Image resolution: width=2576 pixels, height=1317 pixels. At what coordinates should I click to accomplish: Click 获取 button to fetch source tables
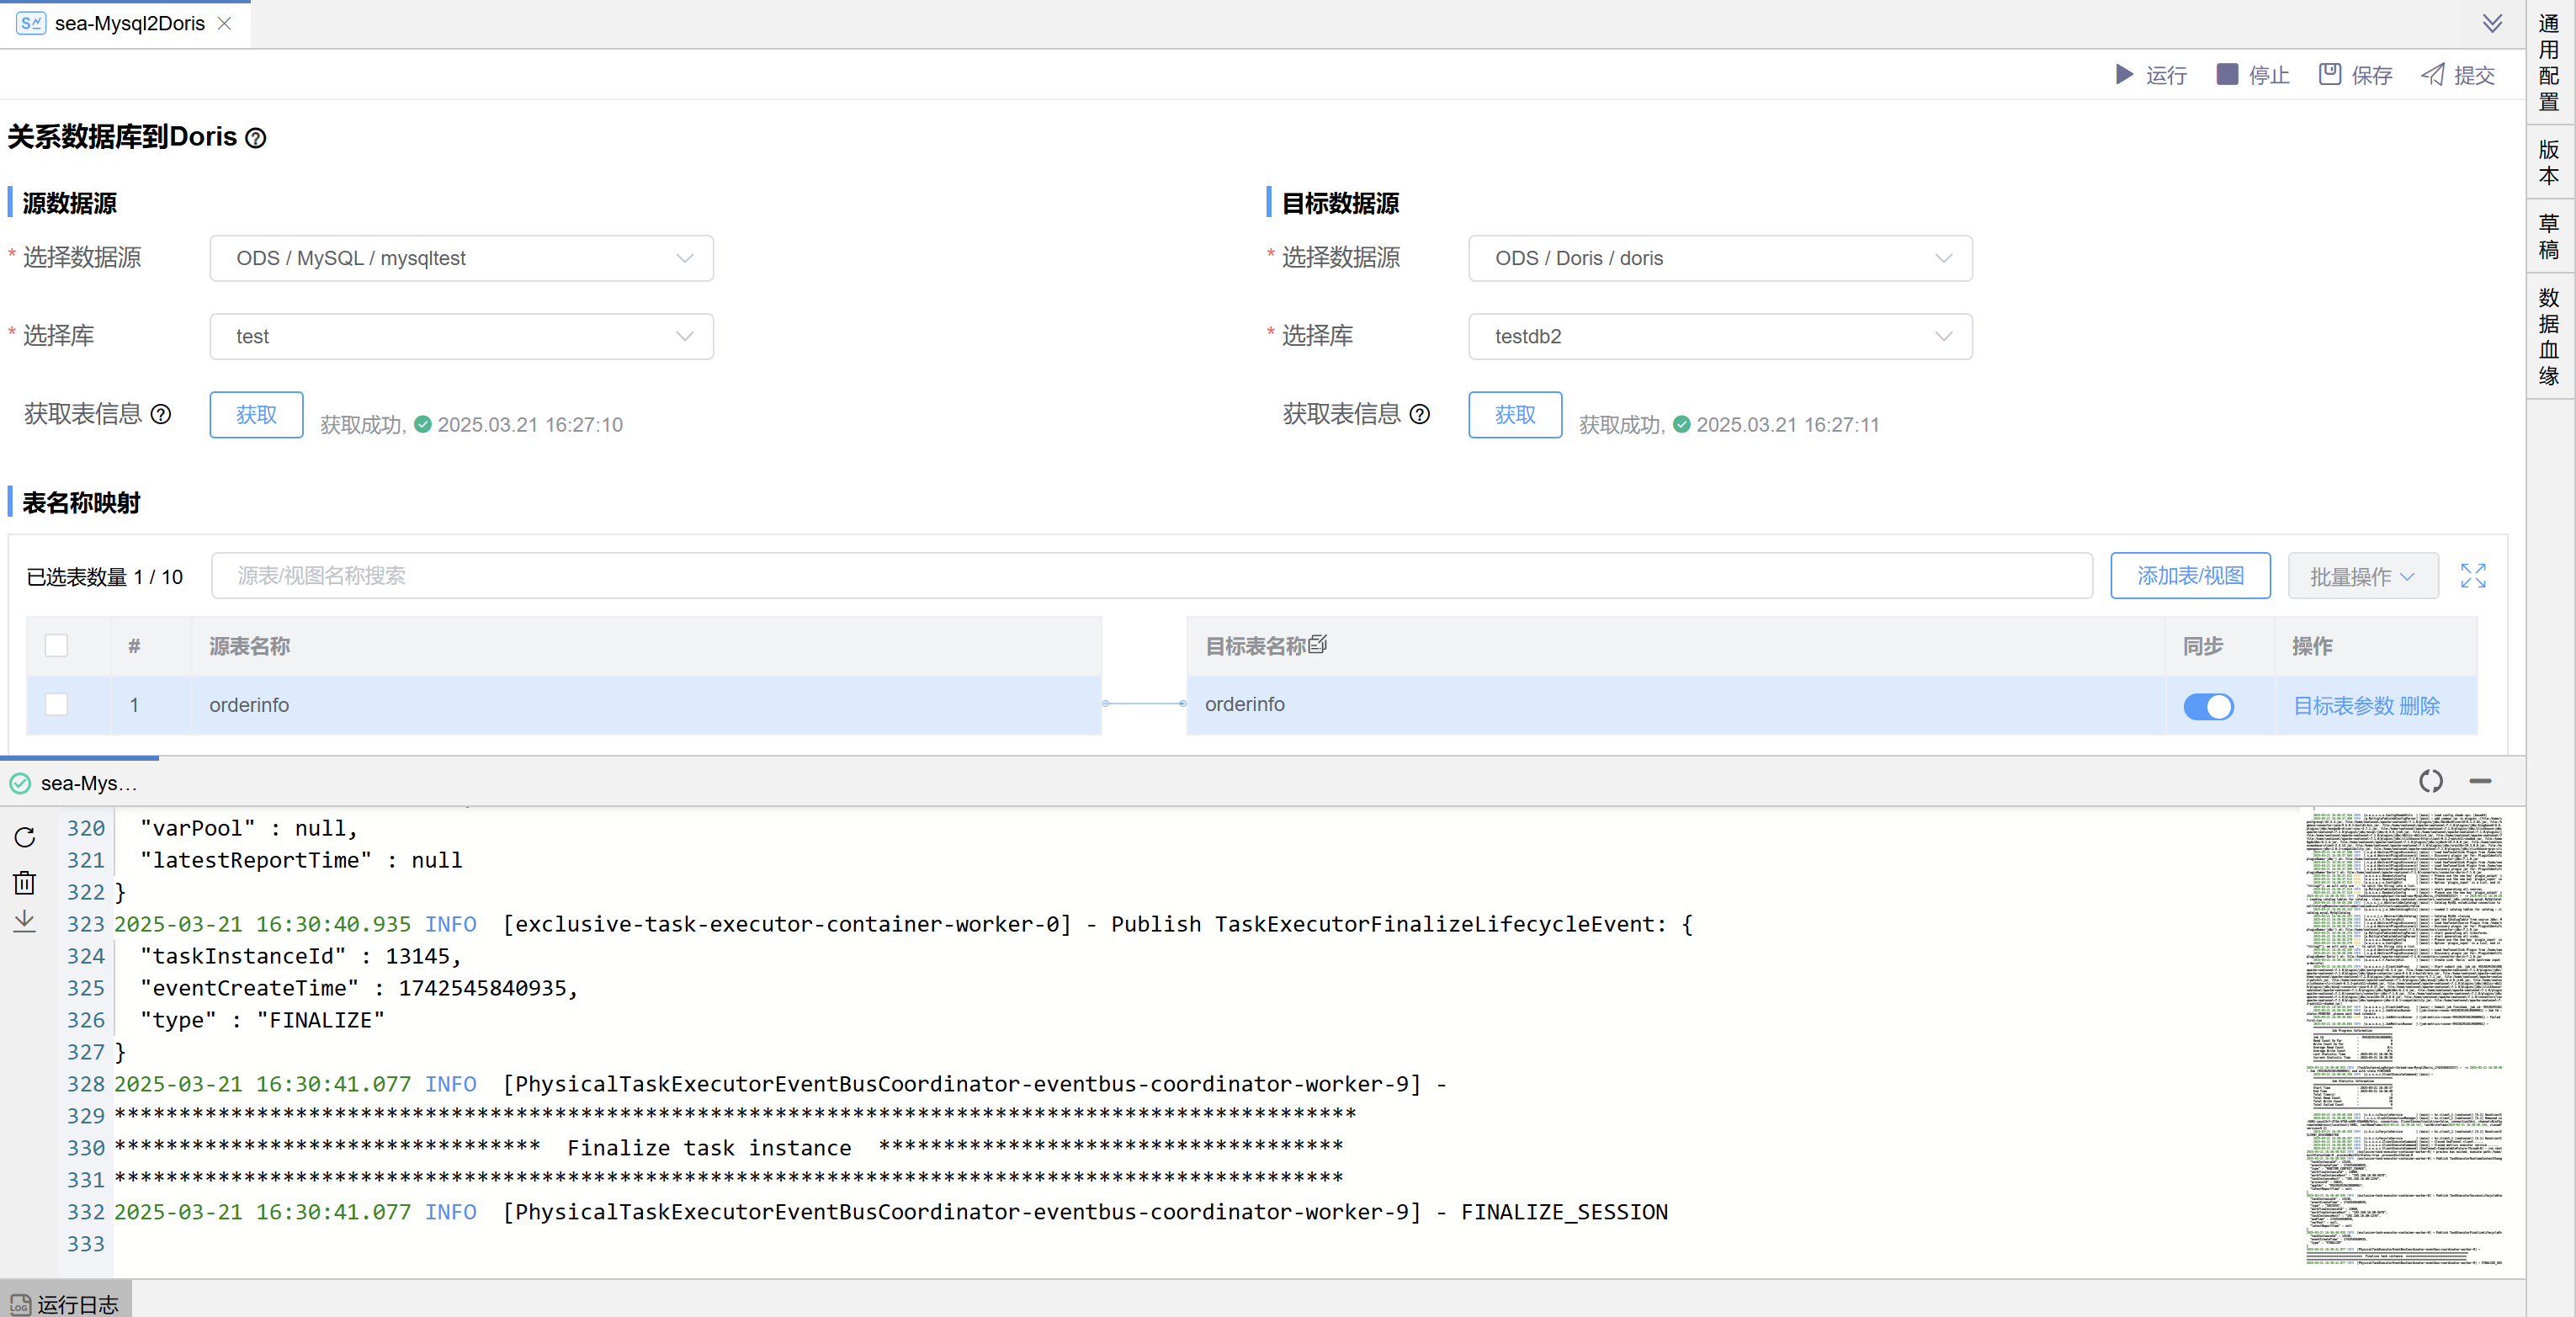tap(256, 414)
